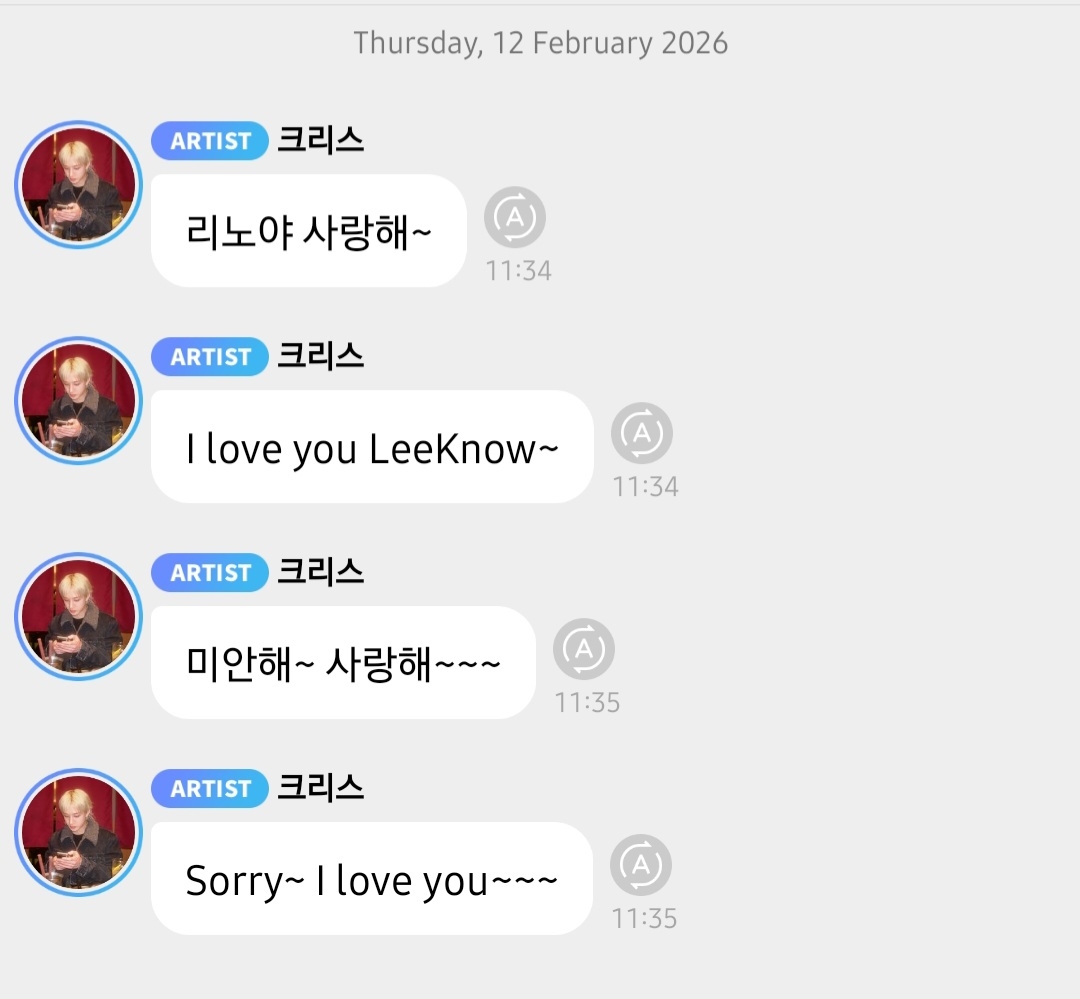This screenshot has height=999, width=1080.
Task: Select the I love you LeeKnow~ bubble
Action: click(x=372, y=446)
